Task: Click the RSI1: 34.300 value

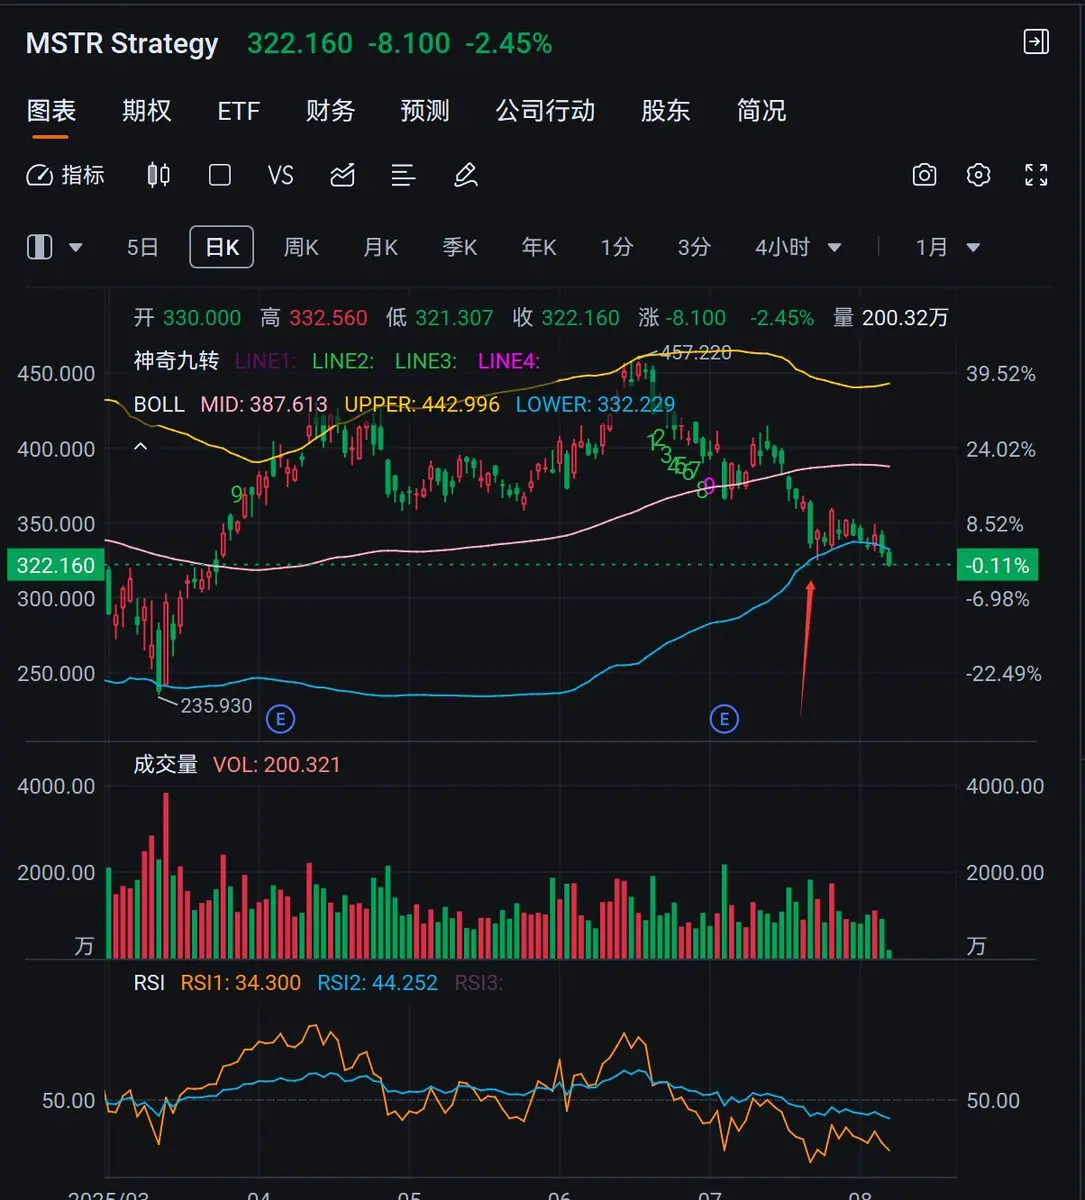Action: tap(240, 983)
